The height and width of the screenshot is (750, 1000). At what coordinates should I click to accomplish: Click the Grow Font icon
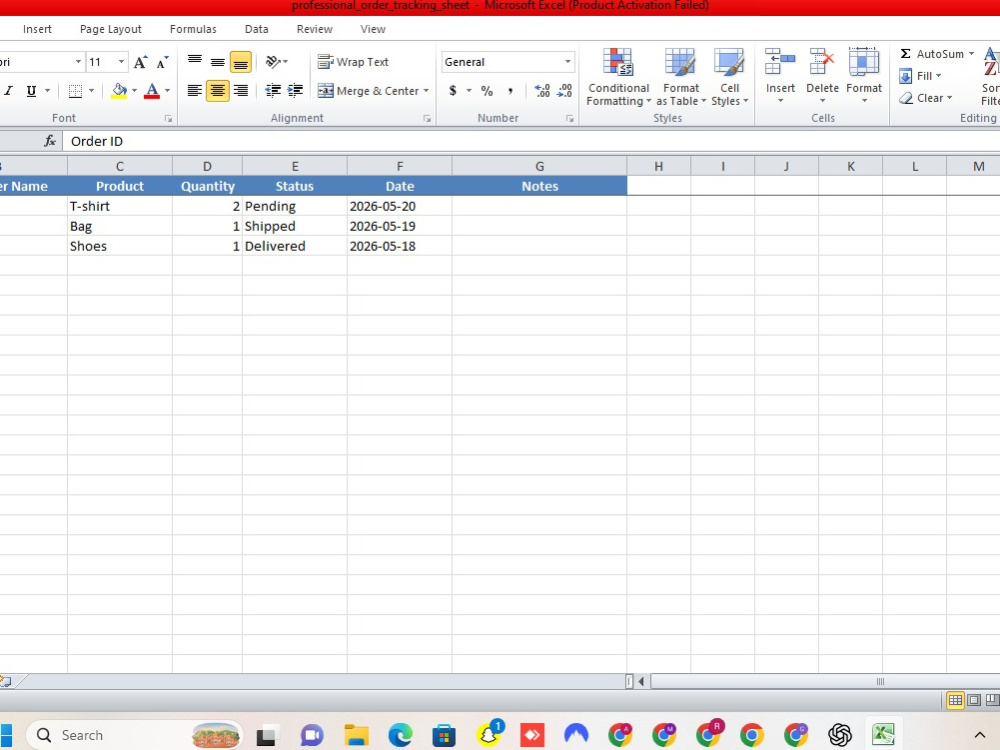[x=140, y=62]
